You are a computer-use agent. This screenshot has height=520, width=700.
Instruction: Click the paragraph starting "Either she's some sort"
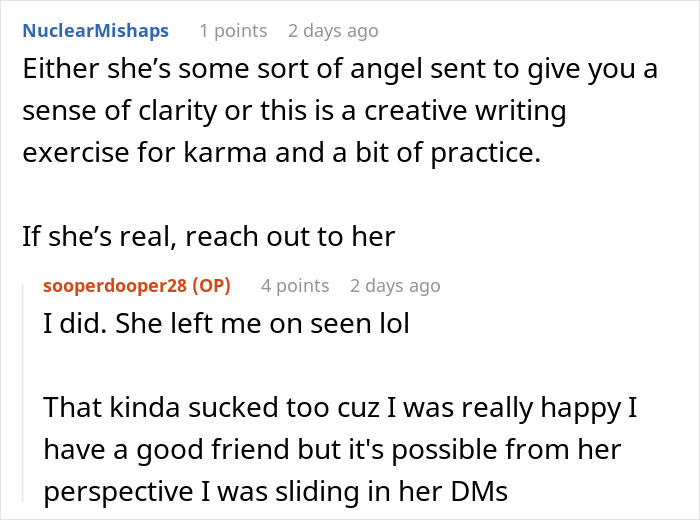[x=340, y=111]
